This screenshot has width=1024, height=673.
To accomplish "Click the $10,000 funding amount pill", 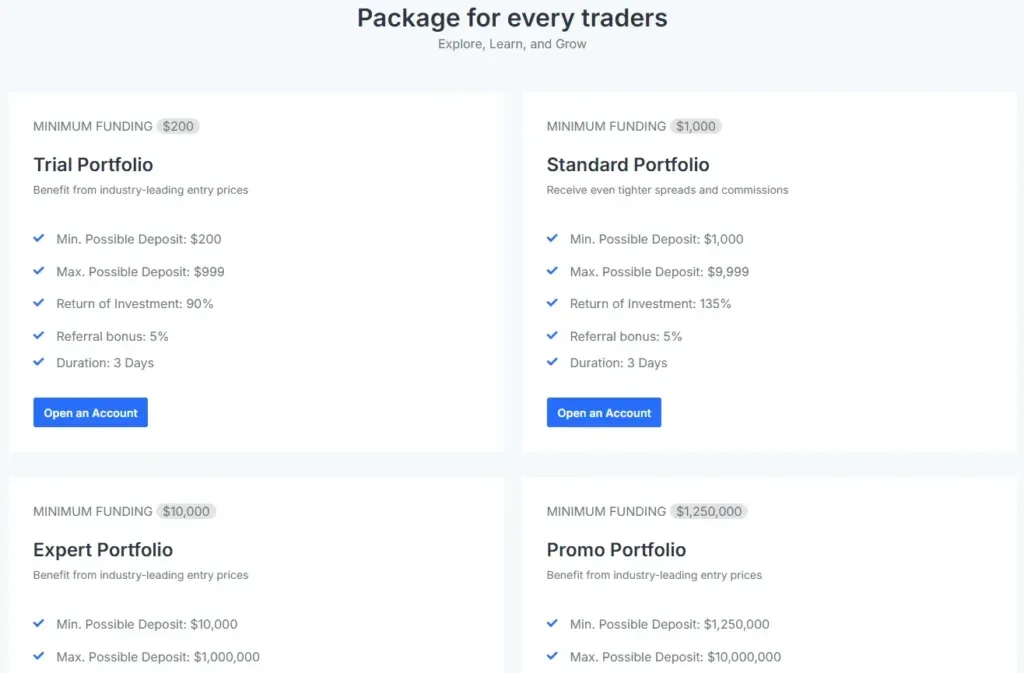I will coord(187,511).
